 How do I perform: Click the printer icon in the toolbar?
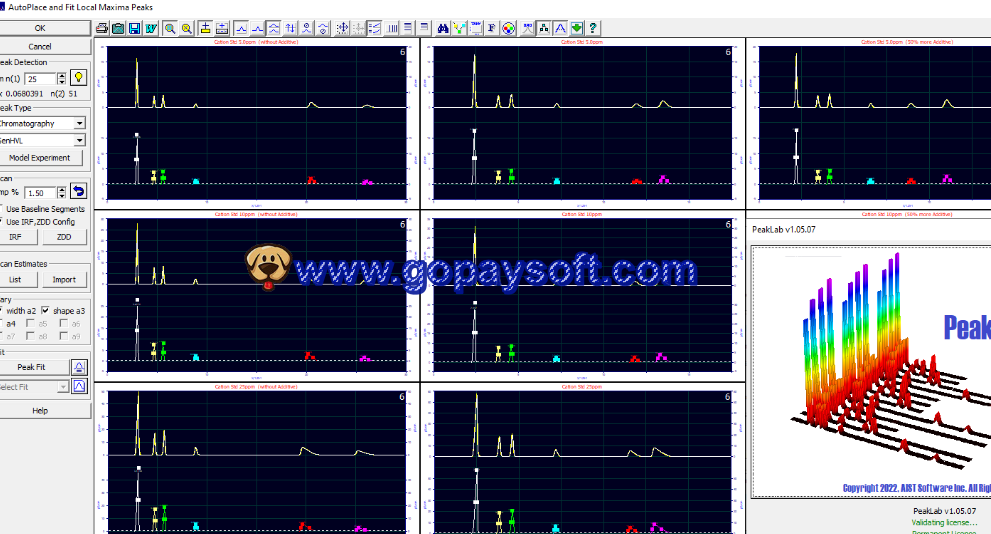(x=102, y=28)
